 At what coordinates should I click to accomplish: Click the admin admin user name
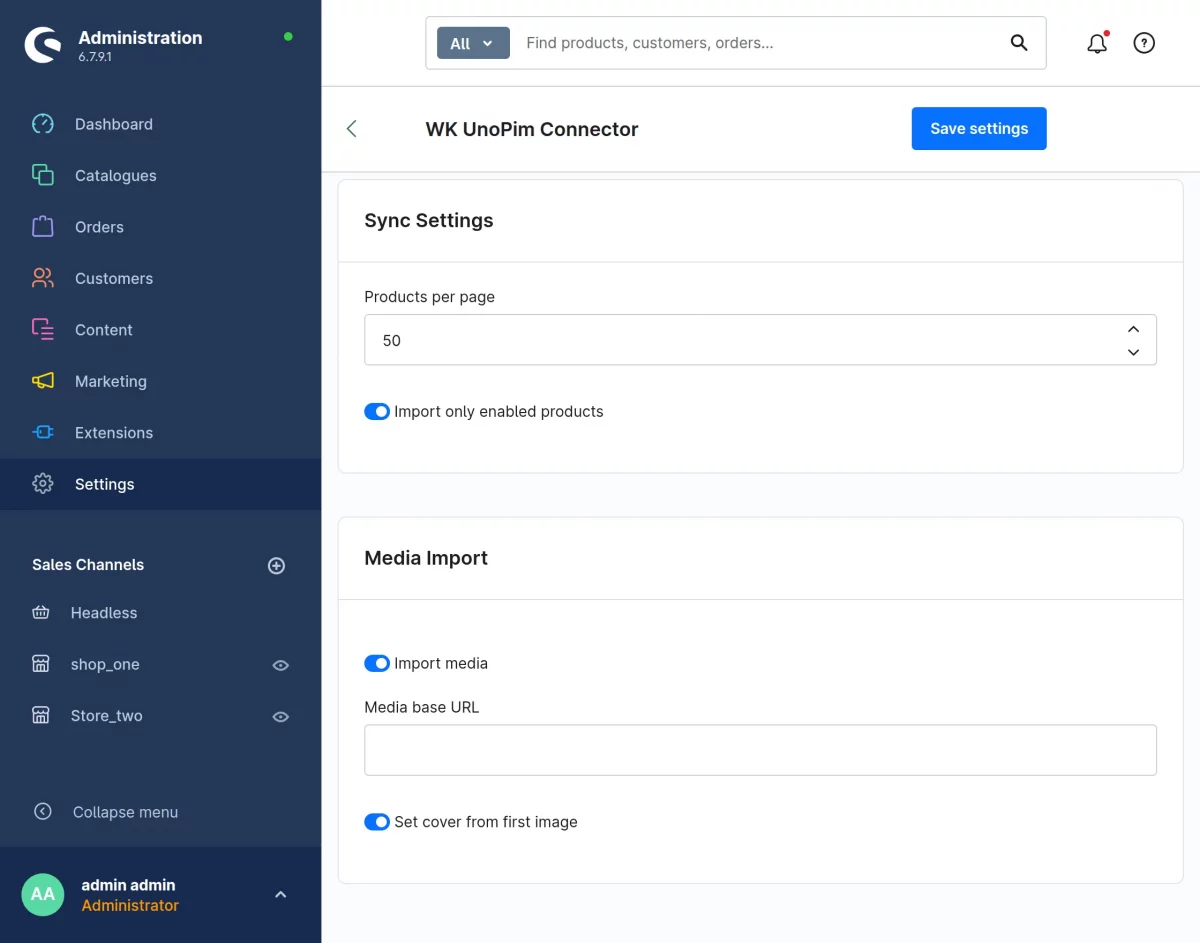(128, 885)
